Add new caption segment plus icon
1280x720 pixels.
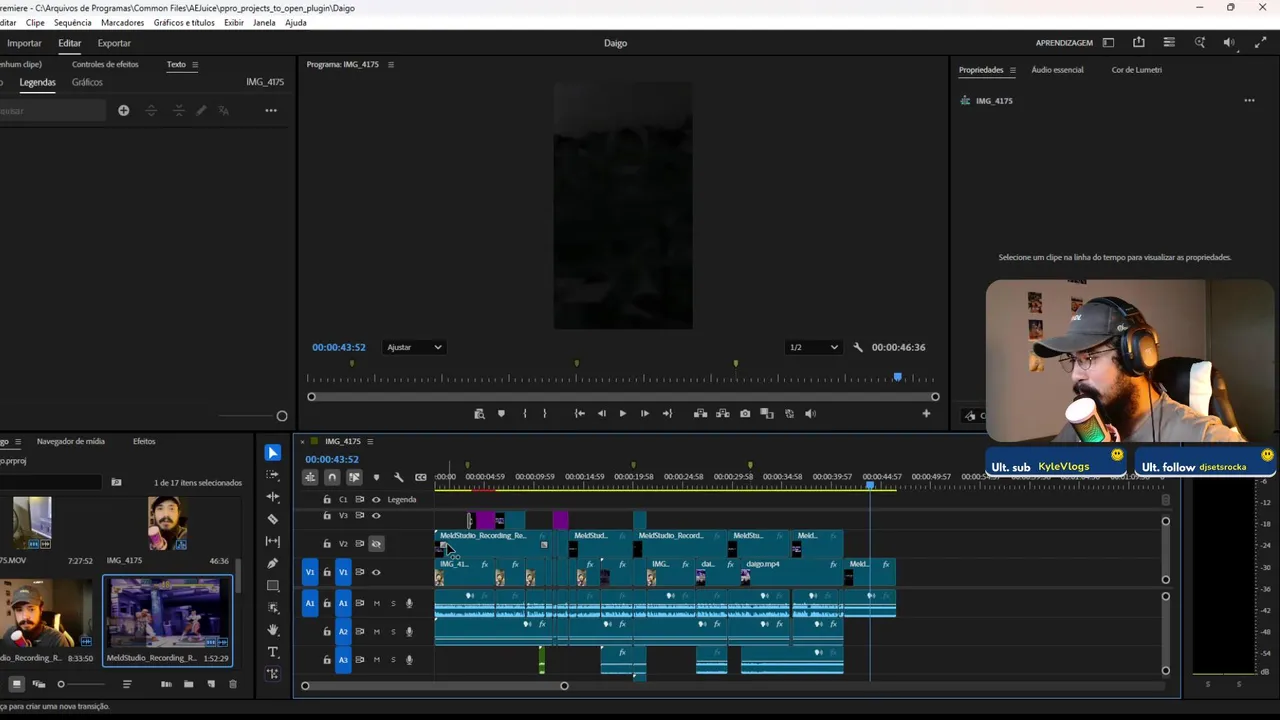pos(123,110)
